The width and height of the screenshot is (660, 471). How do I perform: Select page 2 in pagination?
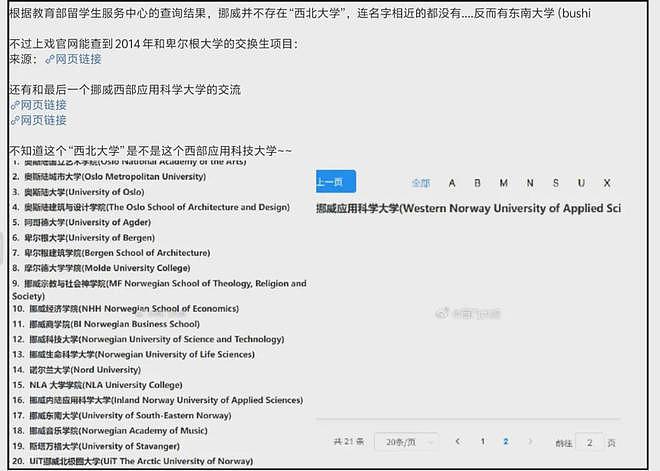(506, 442)
